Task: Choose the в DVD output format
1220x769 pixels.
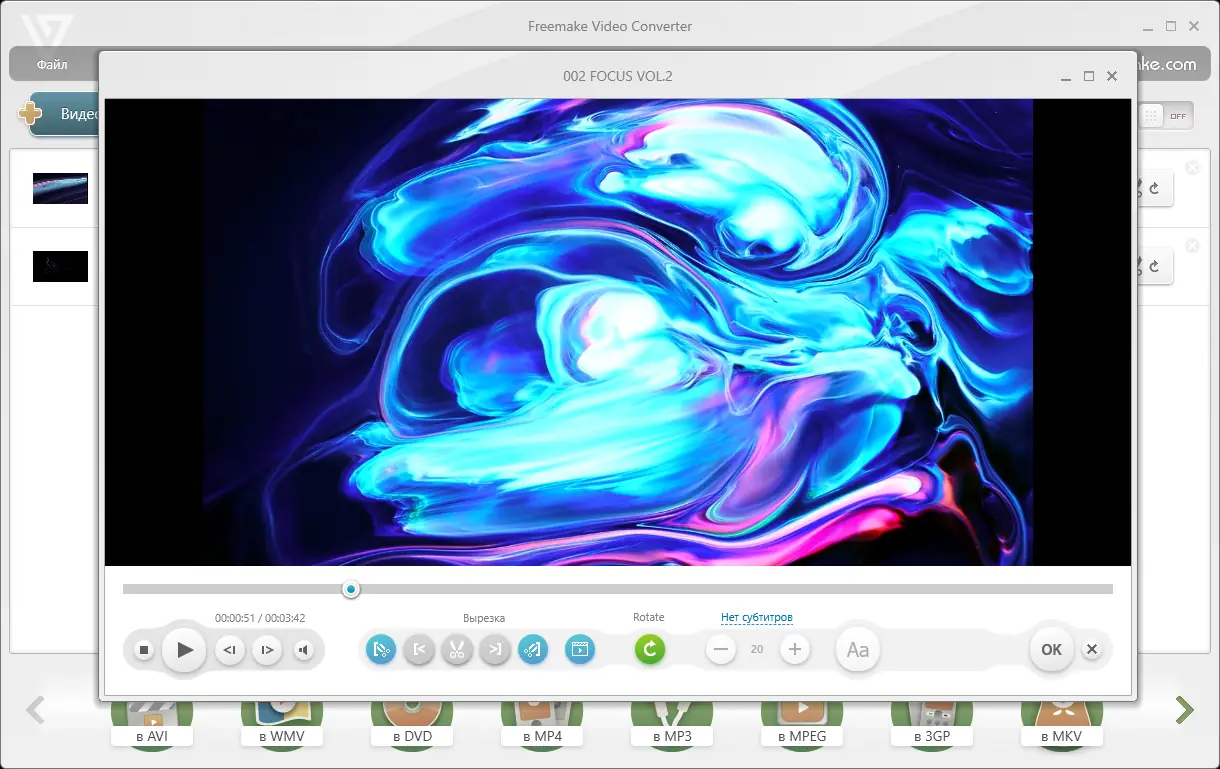Action: 412,725
